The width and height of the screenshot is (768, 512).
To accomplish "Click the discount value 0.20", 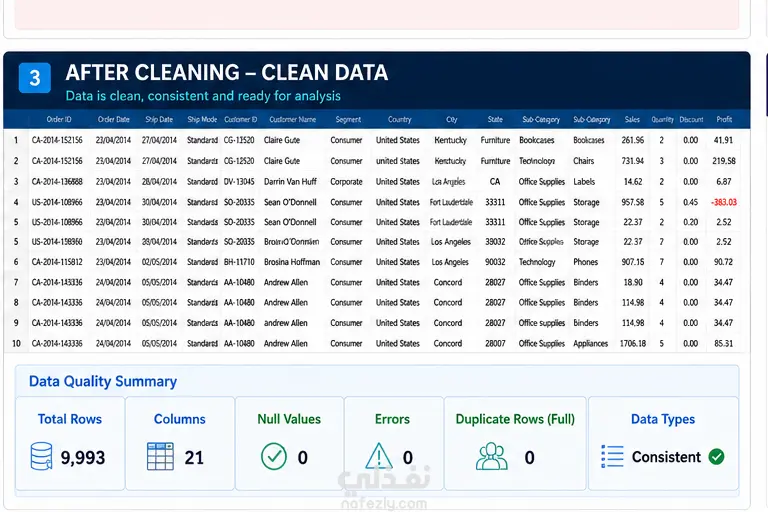I will (x=691, y=222).
